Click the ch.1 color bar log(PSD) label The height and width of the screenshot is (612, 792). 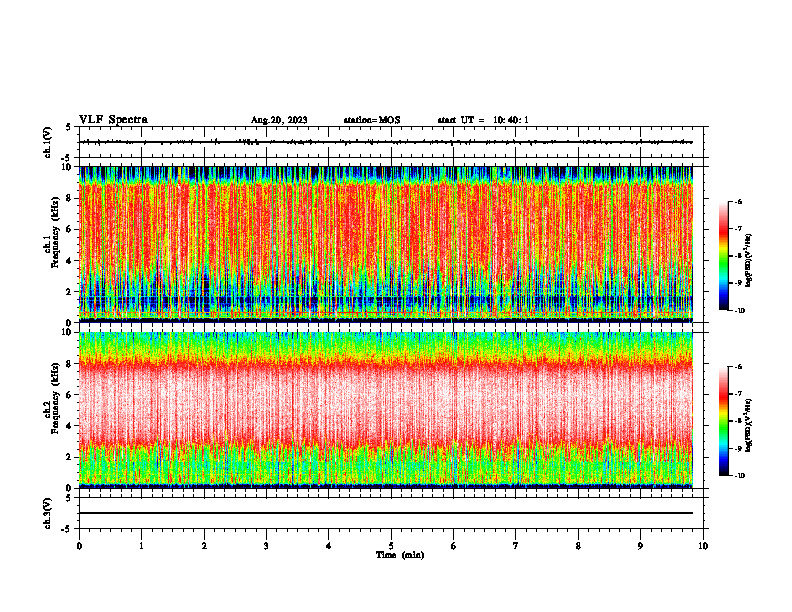[749, 261]
